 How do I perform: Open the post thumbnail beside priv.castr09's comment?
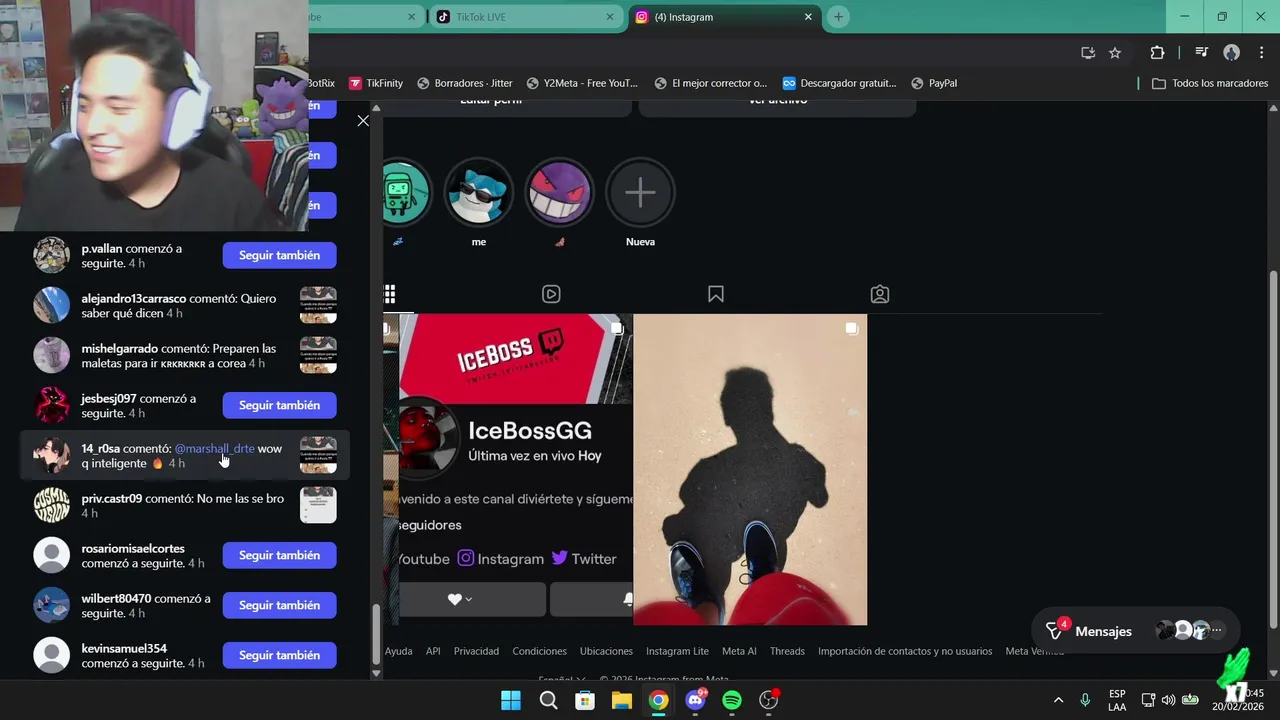coord(318,505)
